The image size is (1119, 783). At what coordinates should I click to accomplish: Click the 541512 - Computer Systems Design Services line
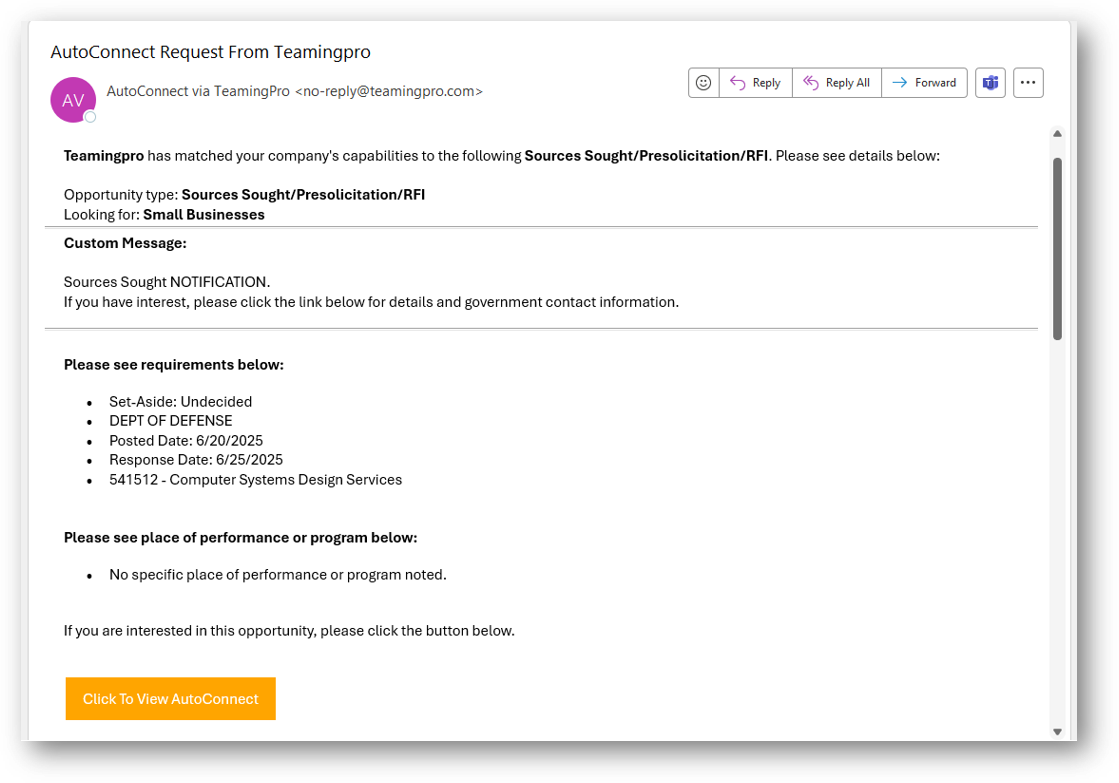pyautogui.click(x=255, y=480)
